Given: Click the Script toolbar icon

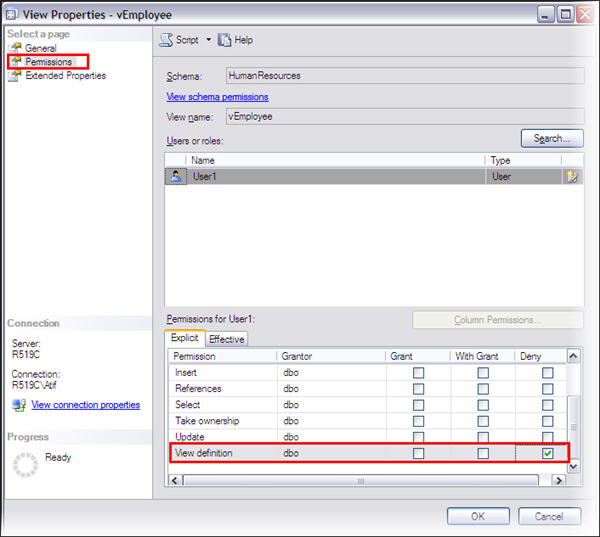Looking at the screenshot, I should (x=167, y=40).
